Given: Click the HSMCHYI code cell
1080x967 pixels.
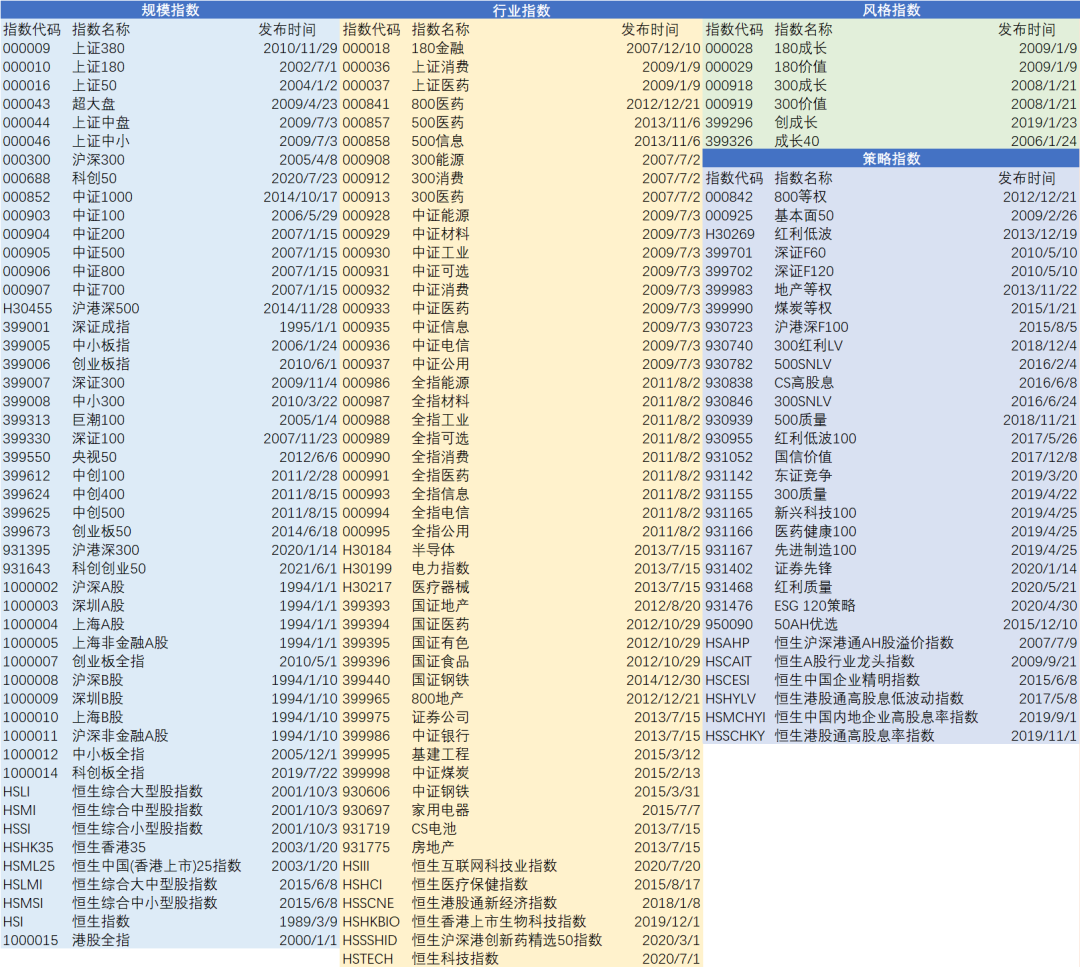Looking at the screenshot, I should point(735,718).
